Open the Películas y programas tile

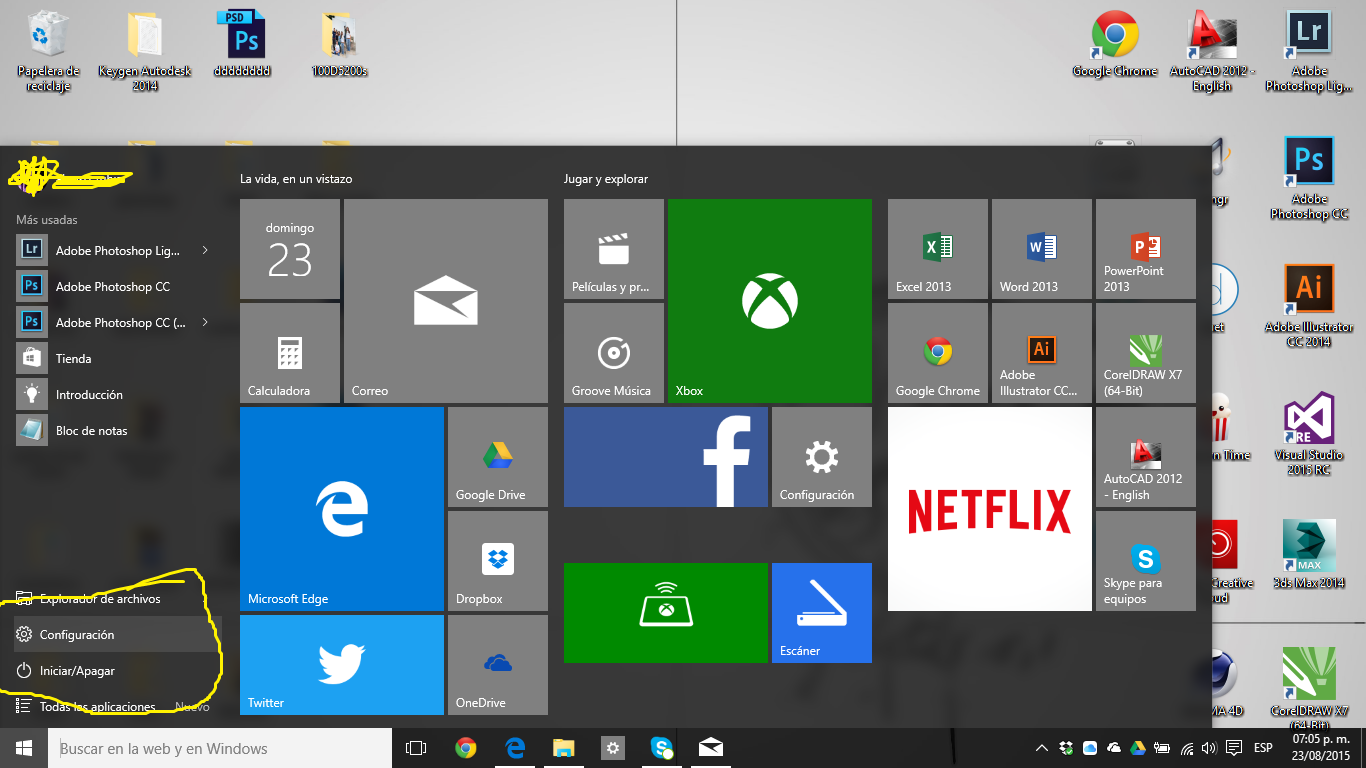(614, 249)
